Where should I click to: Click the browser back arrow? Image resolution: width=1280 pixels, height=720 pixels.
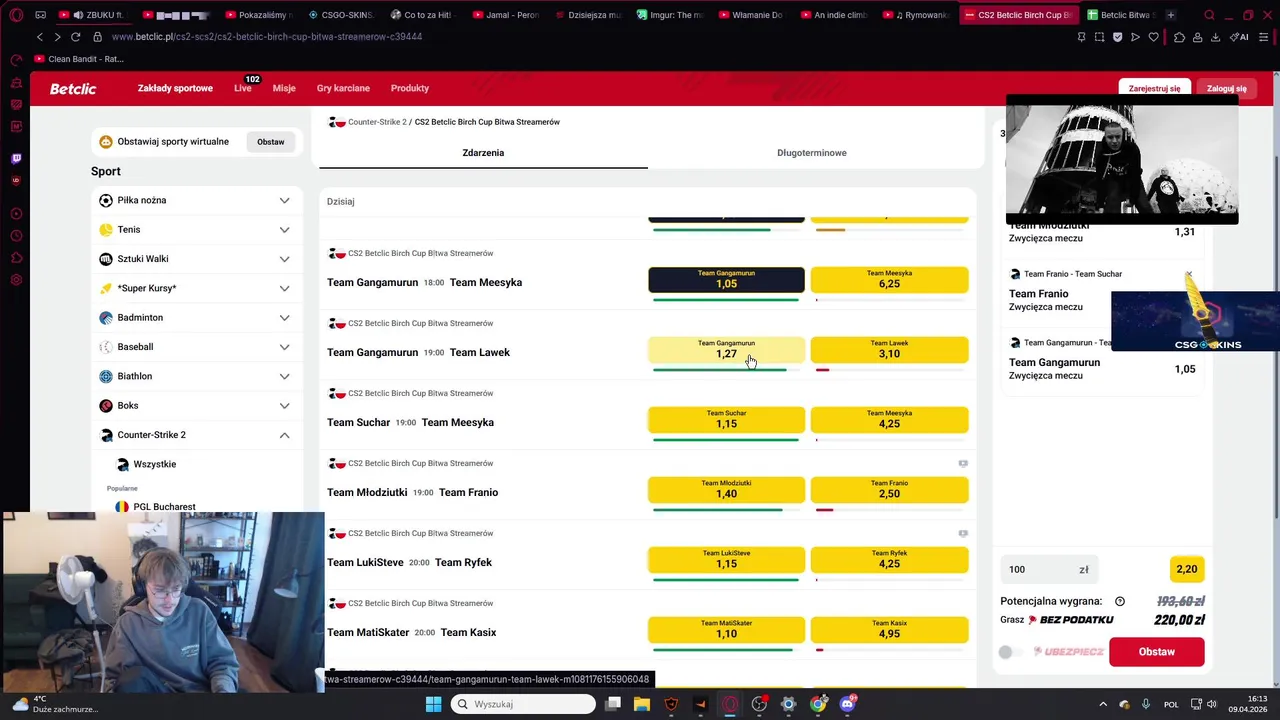40,37
